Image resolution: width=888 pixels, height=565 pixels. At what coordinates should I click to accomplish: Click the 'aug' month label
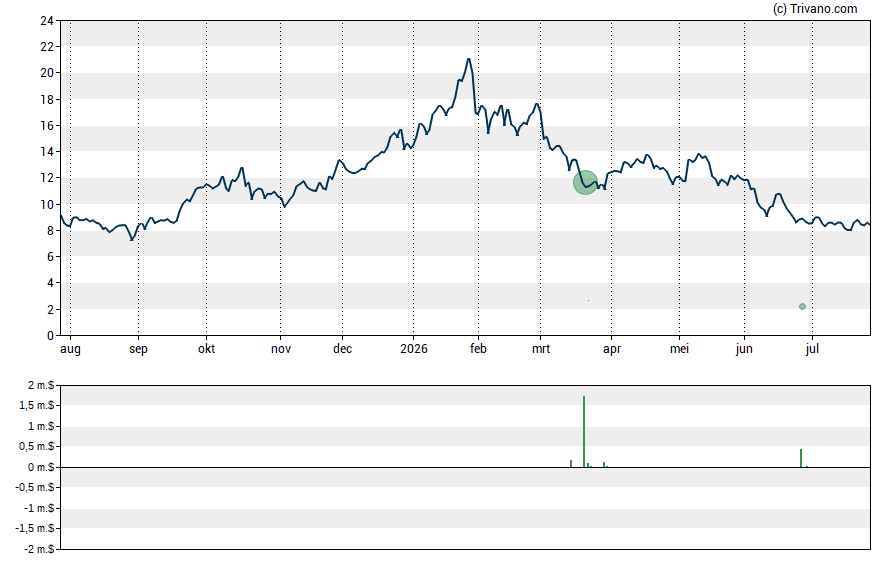70,349
